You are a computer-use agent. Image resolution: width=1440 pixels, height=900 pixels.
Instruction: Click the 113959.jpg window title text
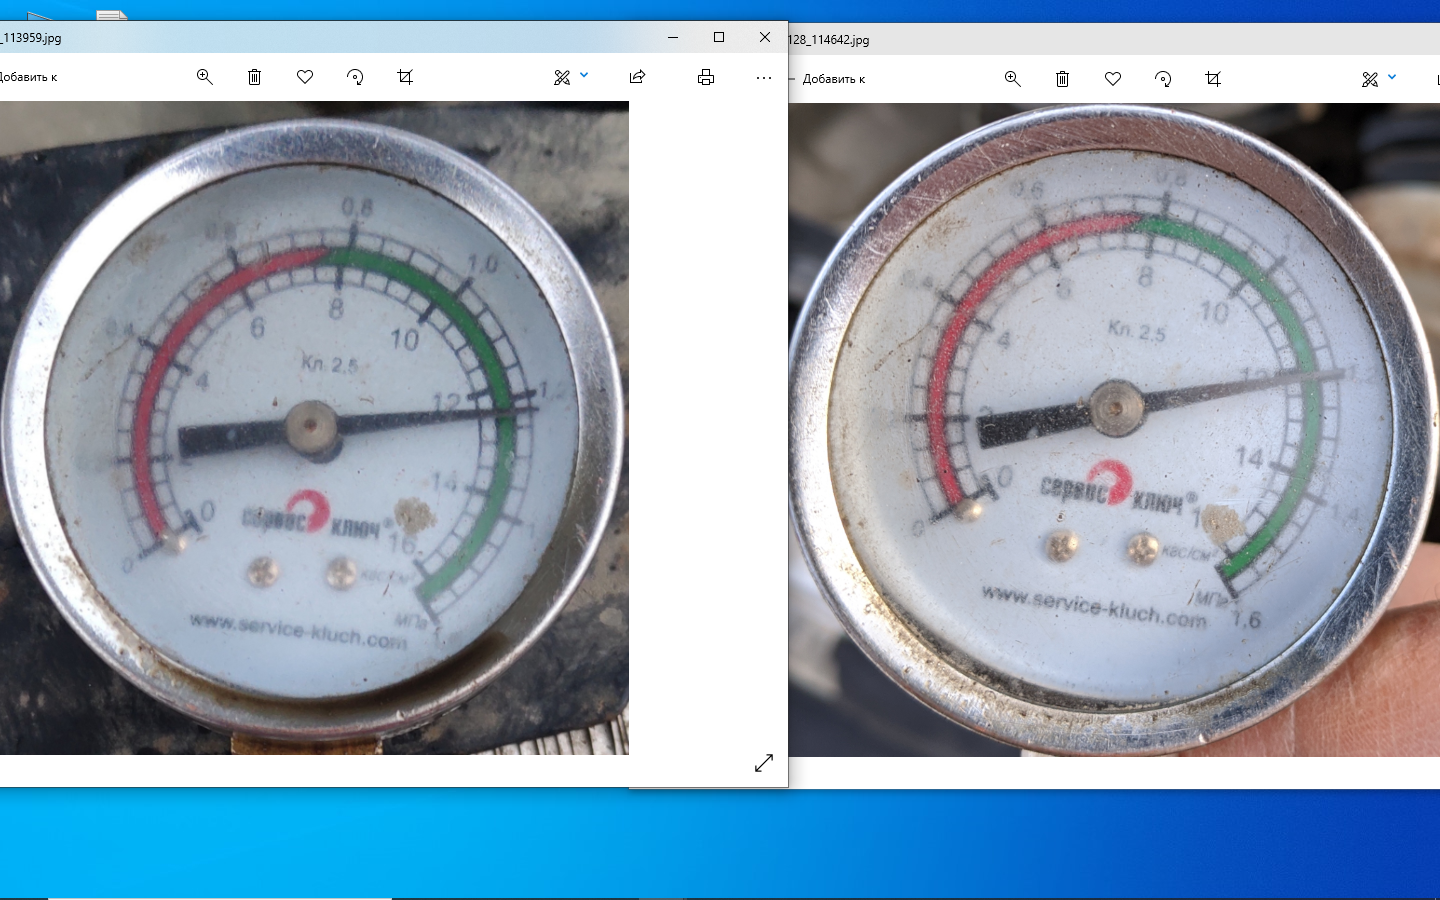tap(31, 38)
